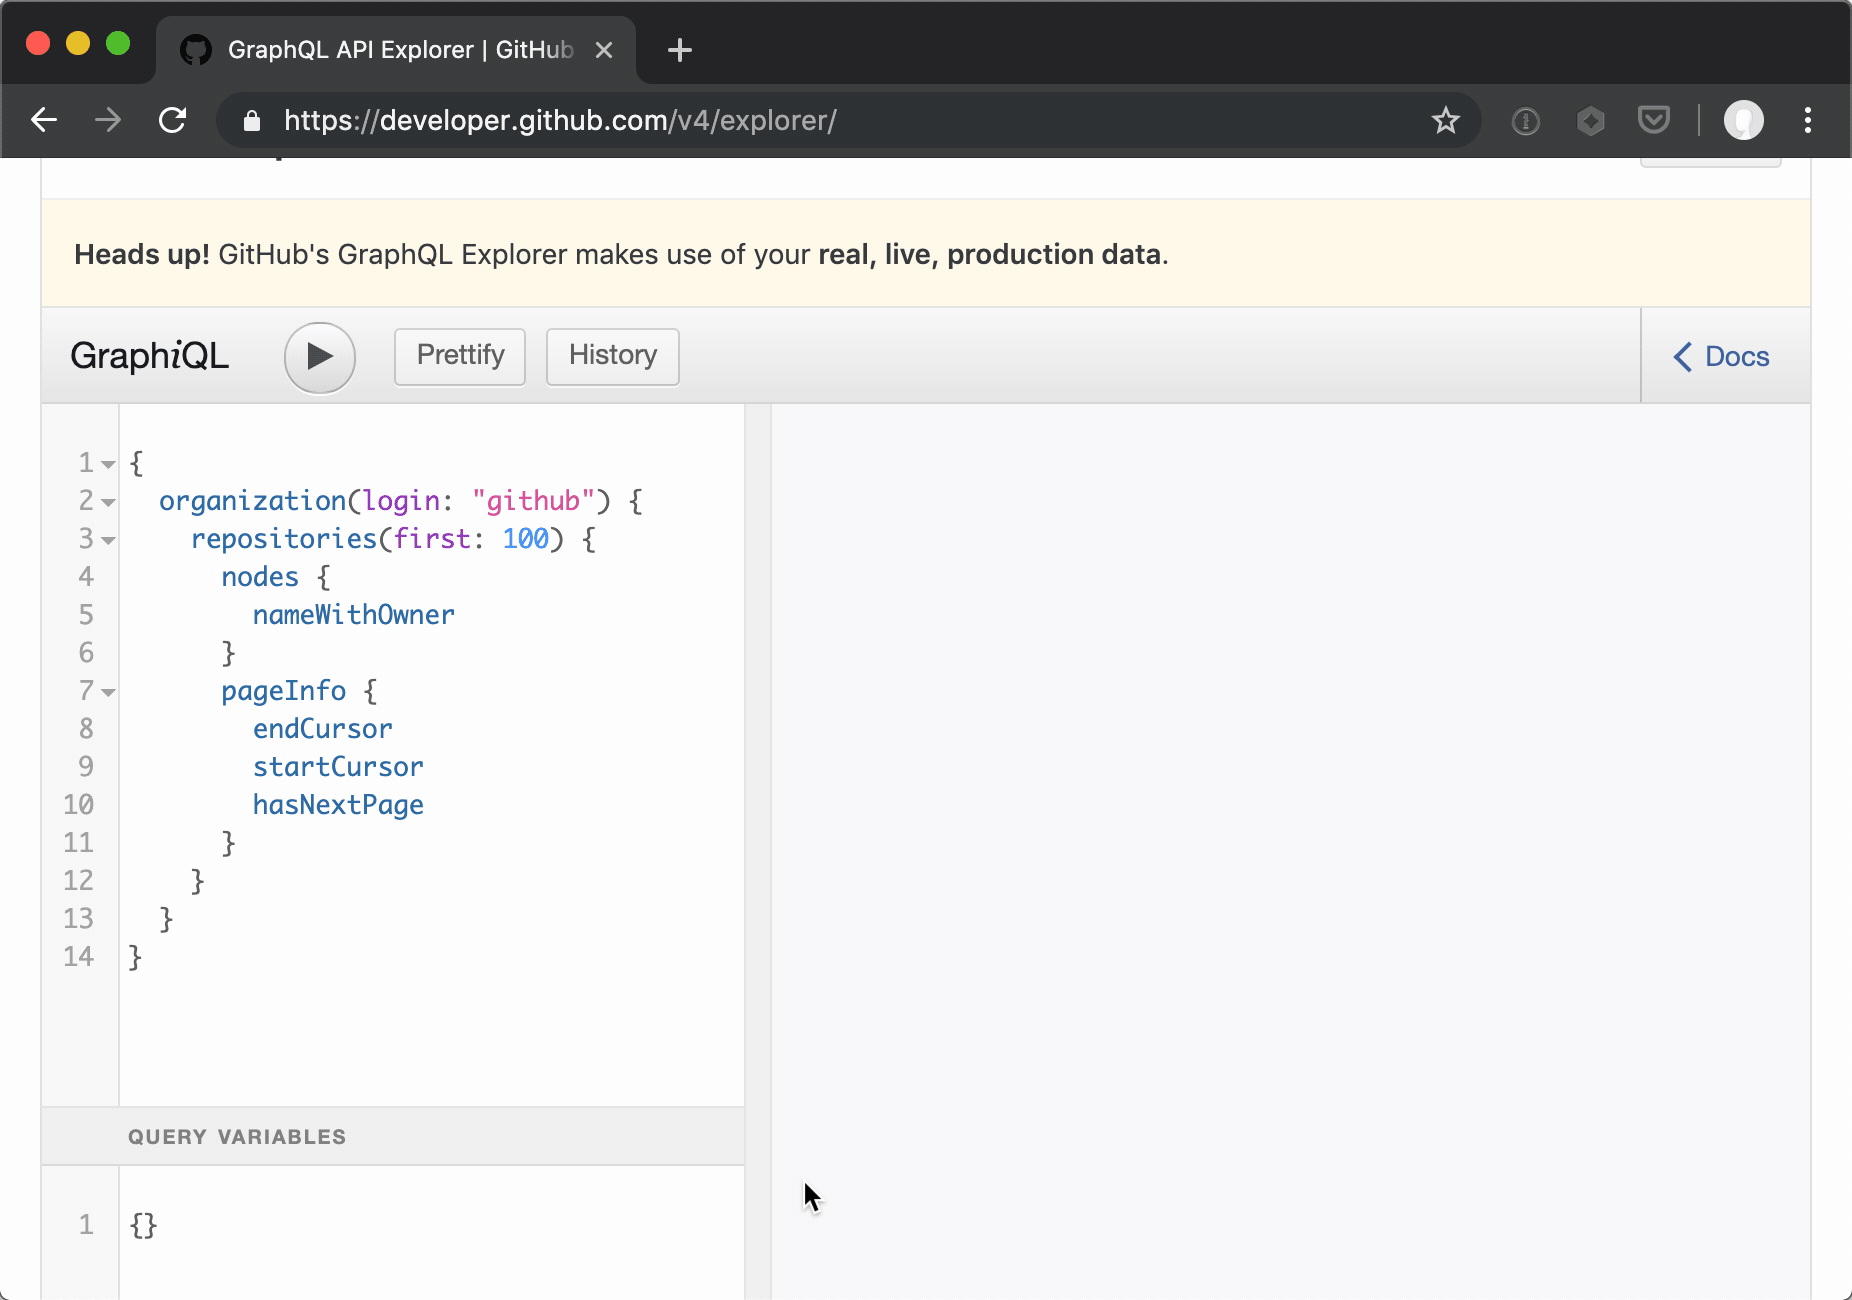Collapse the repositories block on line 3

107,540
